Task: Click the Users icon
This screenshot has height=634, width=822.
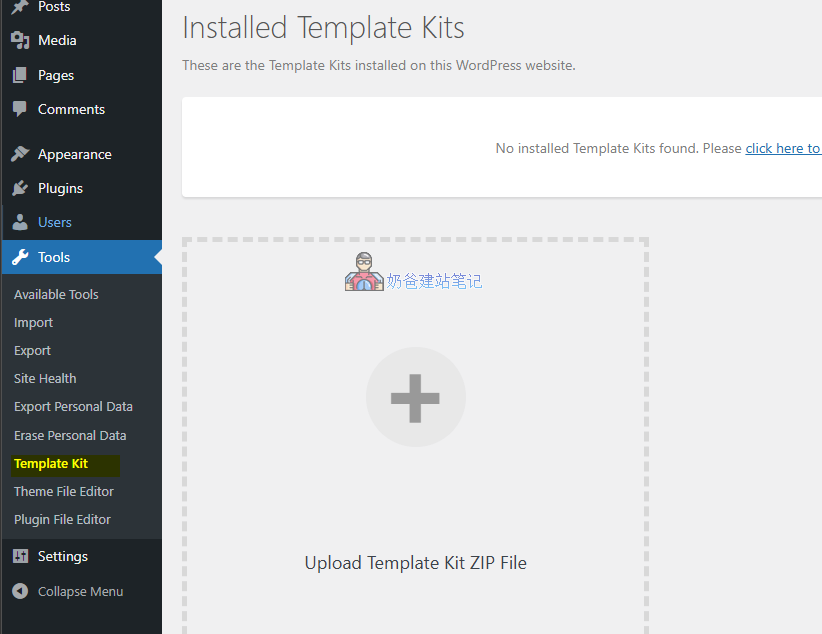Action: pyautogui.click(x=22, y=222)
